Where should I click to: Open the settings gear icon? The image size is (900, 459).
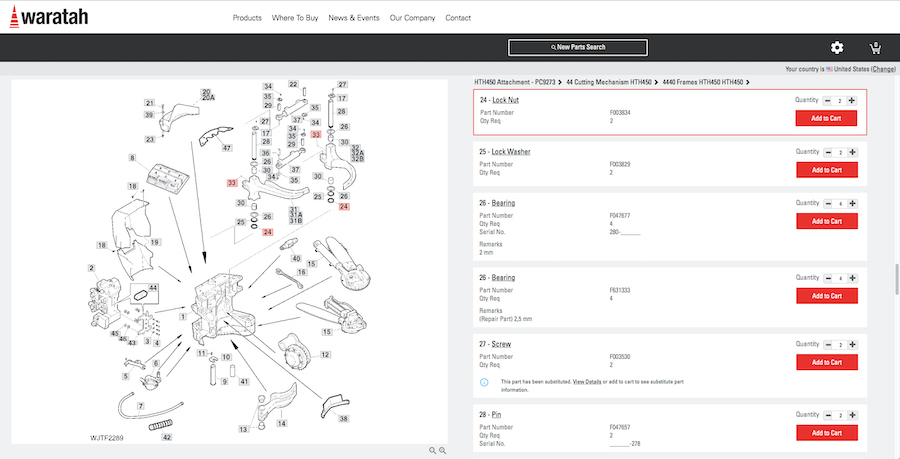click(837, 48)
